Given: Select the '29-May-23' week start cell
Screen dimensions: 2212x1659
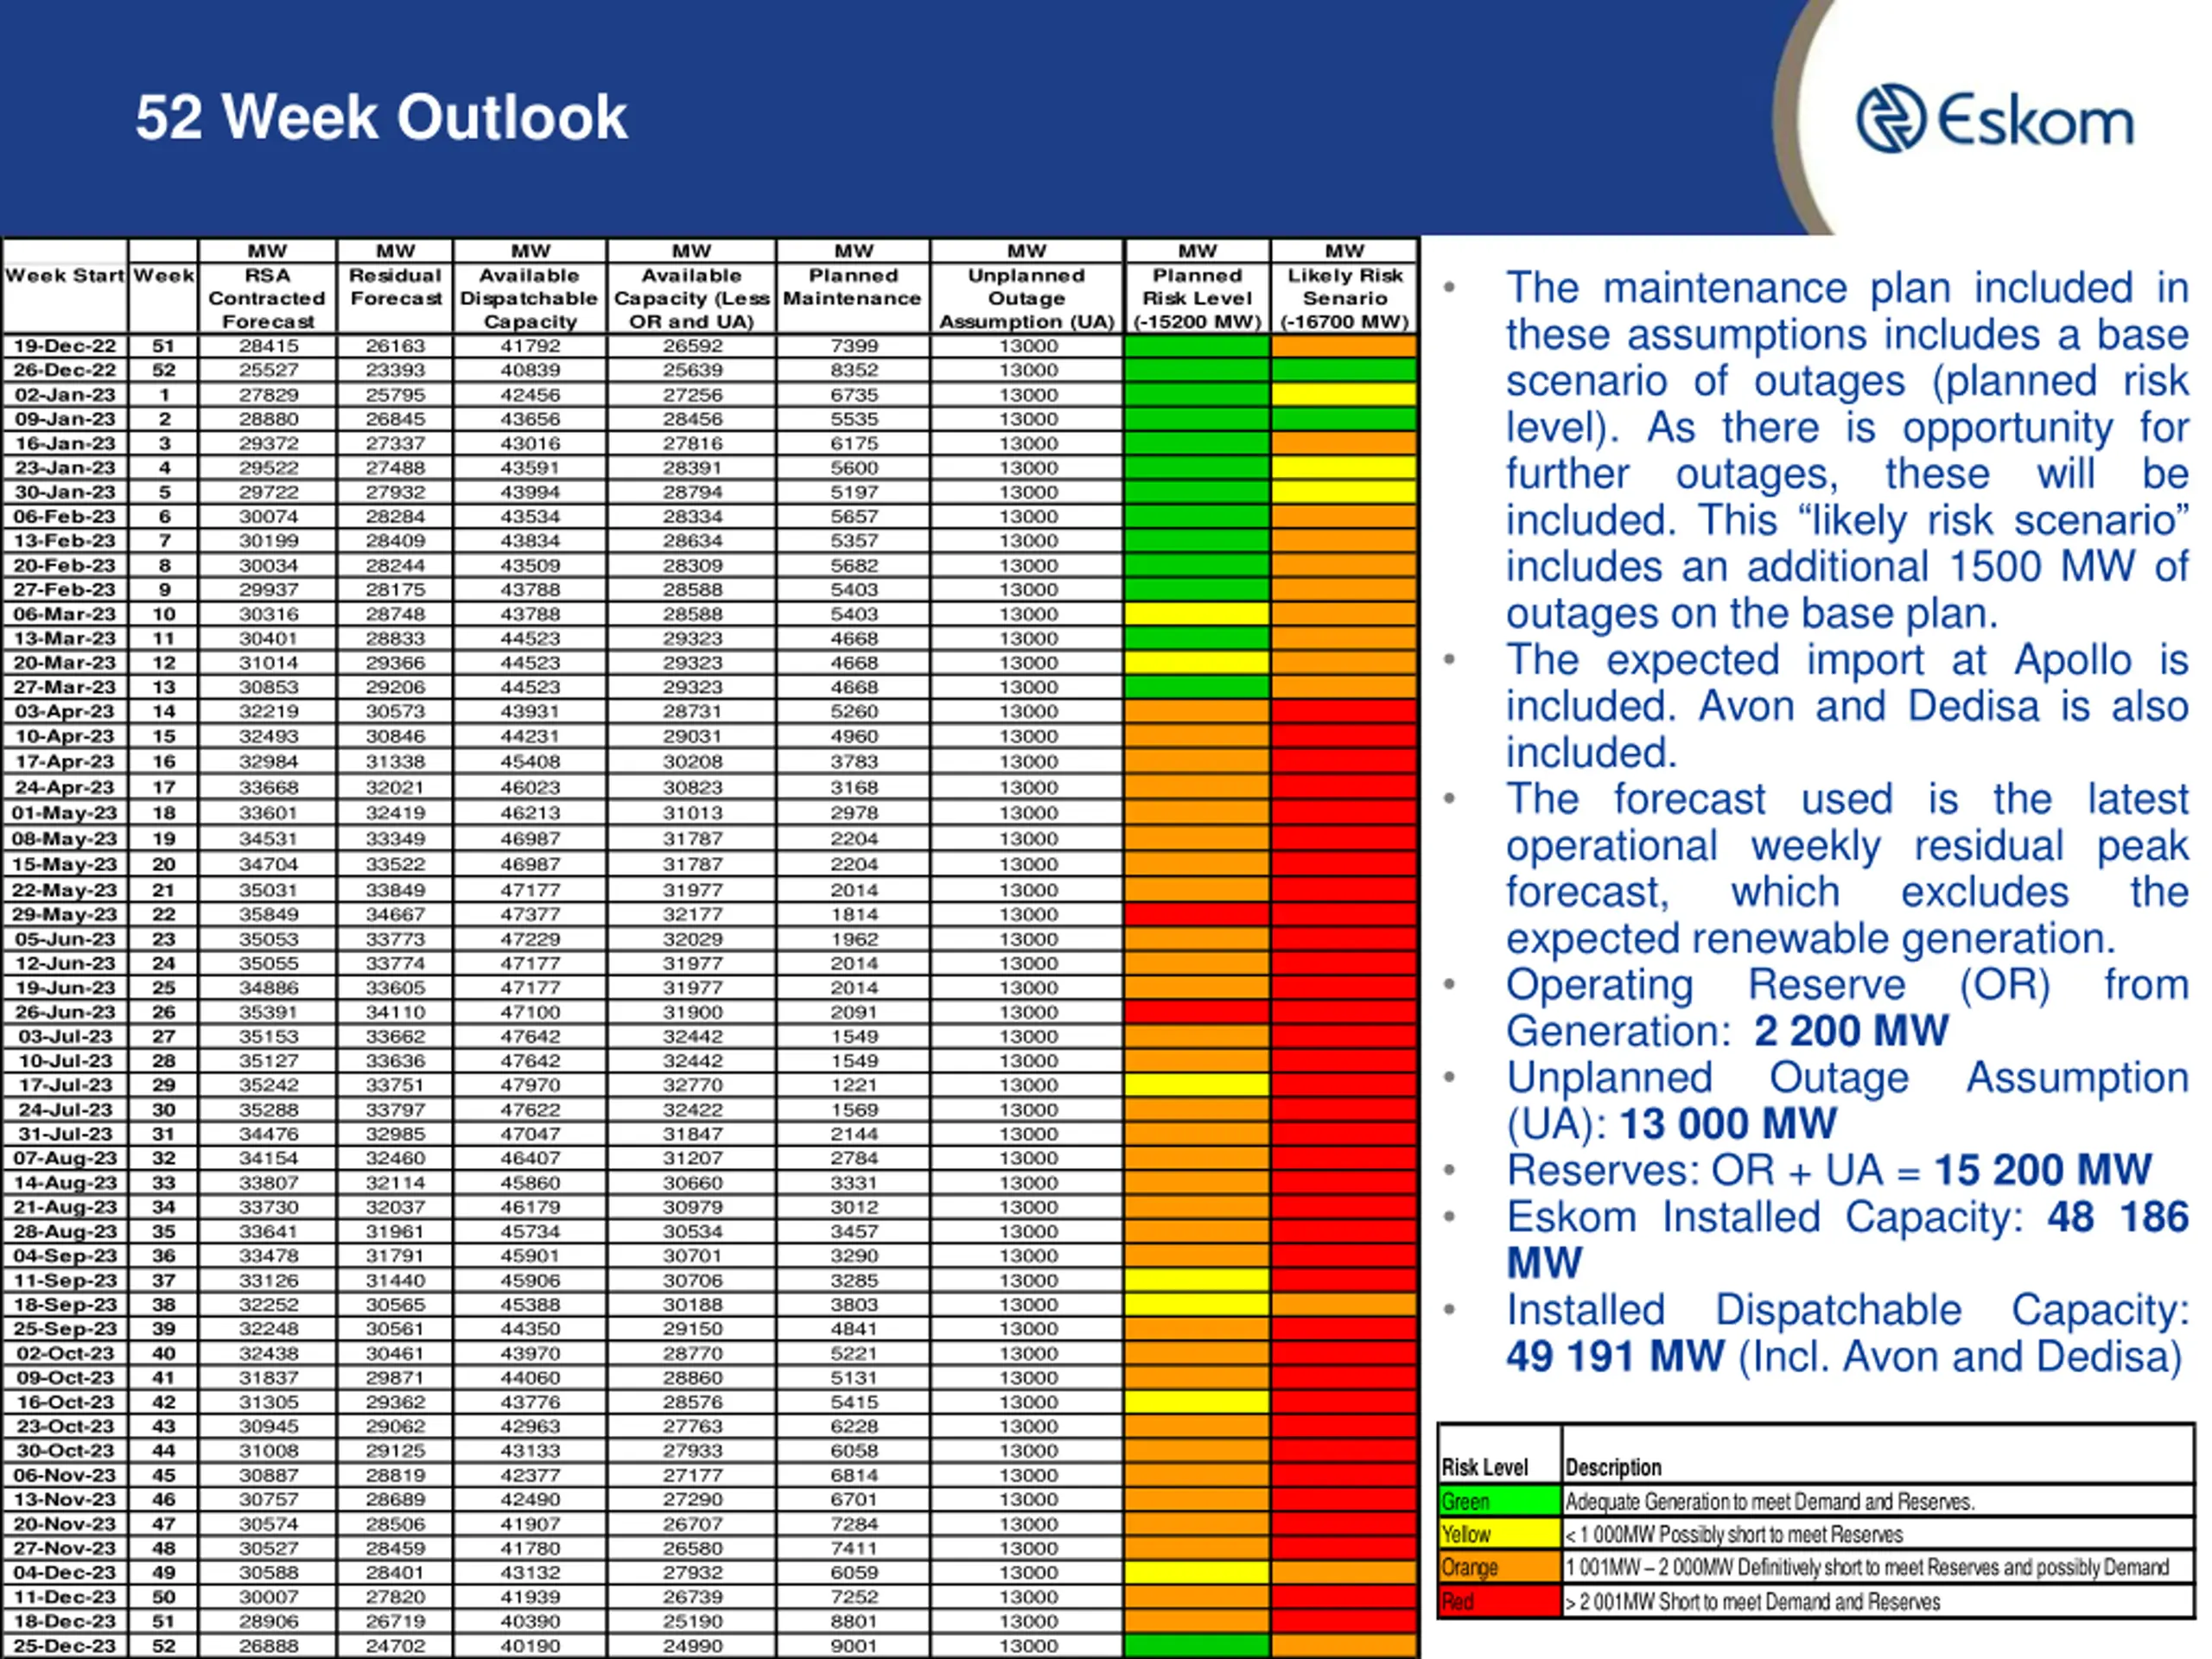Looking at the screenshot, I should (x=65, y=914).
